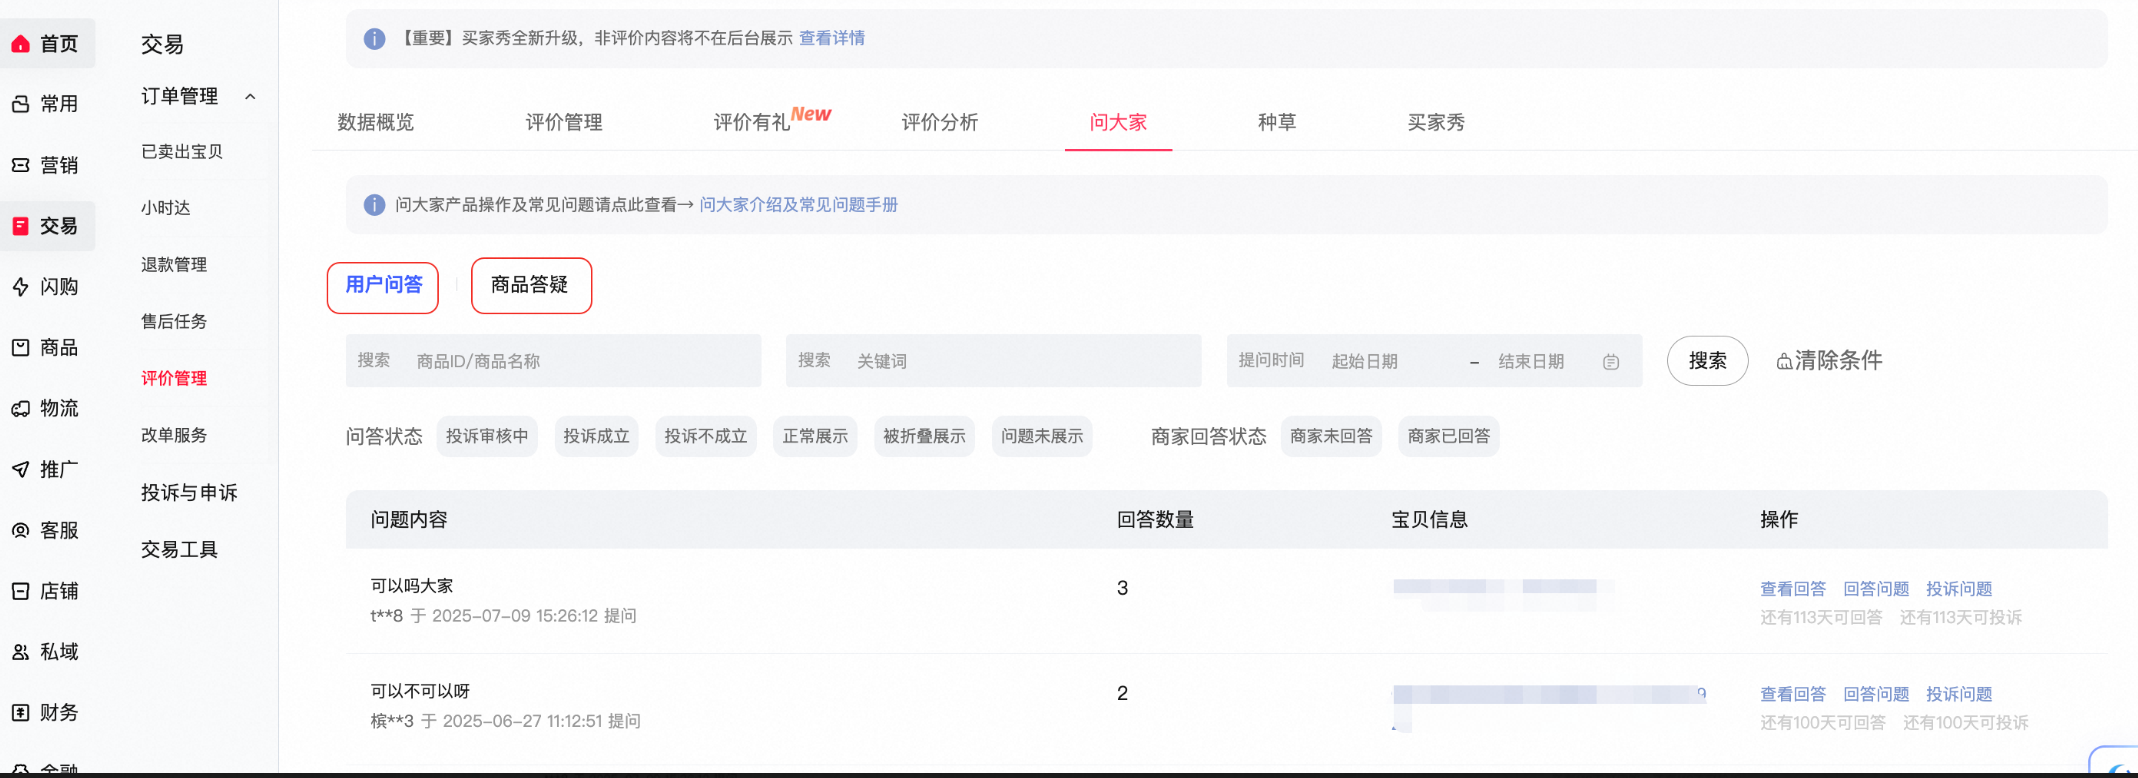The height and width of the screenshot is (778, 2138).
Task: Toggle the 商家已回答 filter
Action: 1449,437
